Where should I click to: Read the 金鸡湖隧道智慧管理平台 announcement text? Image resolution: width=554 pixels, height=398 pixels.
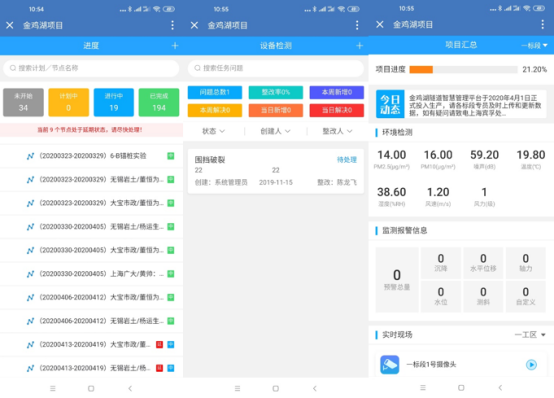pyautogui.click(x=475, y=105)
